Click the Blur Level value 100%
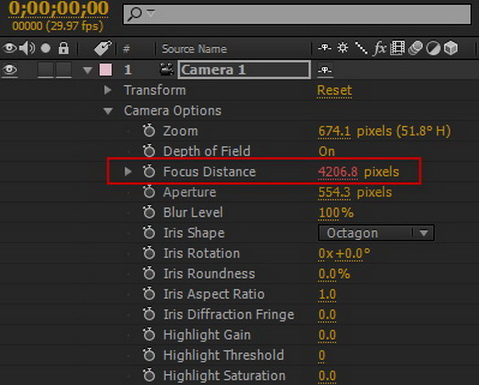Screen dimensions: 479x385 (336, 213)
